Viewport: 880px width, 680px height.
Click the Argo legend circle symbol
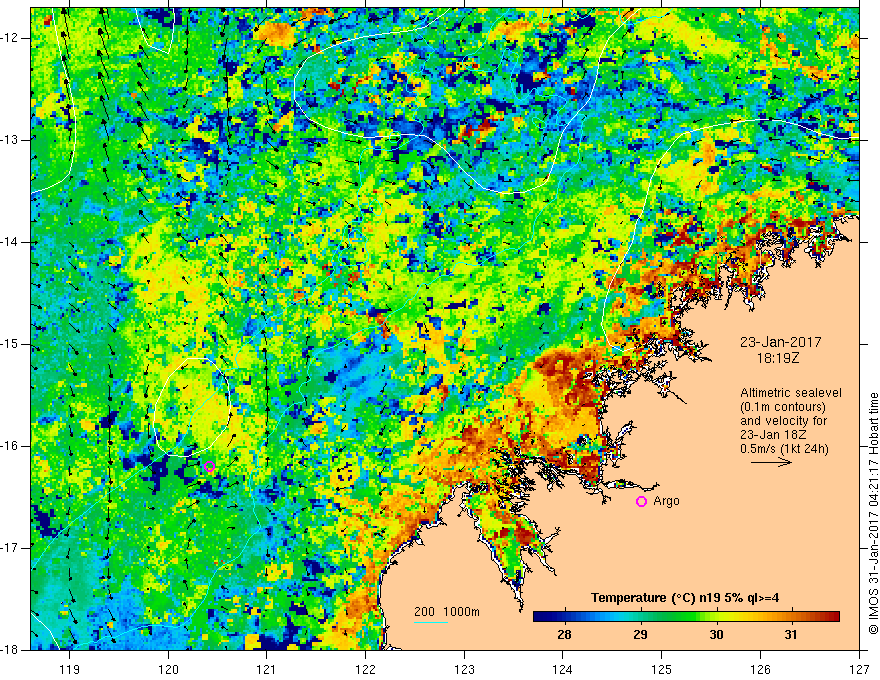pos(641,502)
